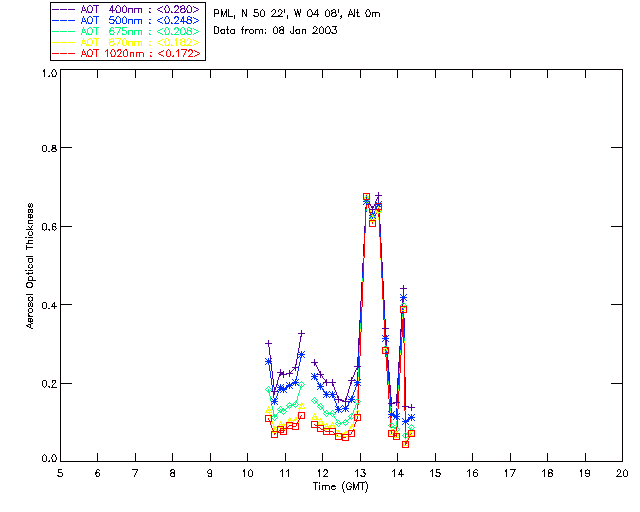
Task: Click the 18 tick label on time axis
Action: point(547,473)
